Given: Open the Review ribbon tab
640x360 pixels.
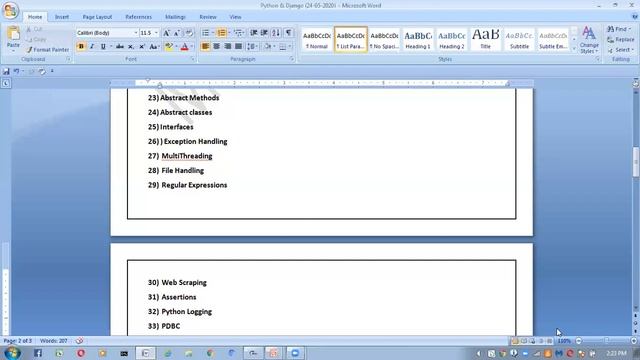Looking at the screenshot, I should 208,17.
